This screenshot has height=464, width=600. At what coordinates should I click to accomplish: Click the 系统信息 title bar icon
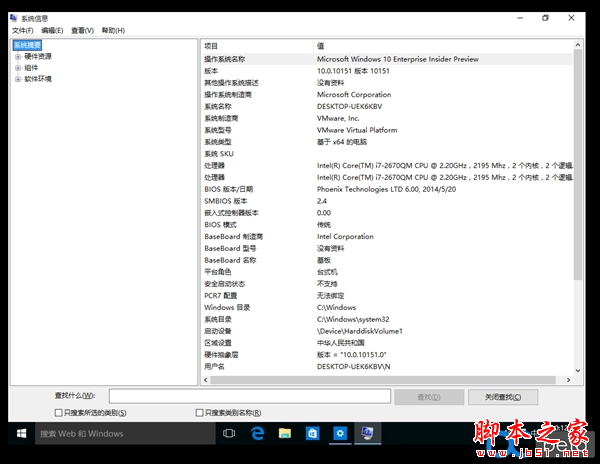[x=13, y=17]
